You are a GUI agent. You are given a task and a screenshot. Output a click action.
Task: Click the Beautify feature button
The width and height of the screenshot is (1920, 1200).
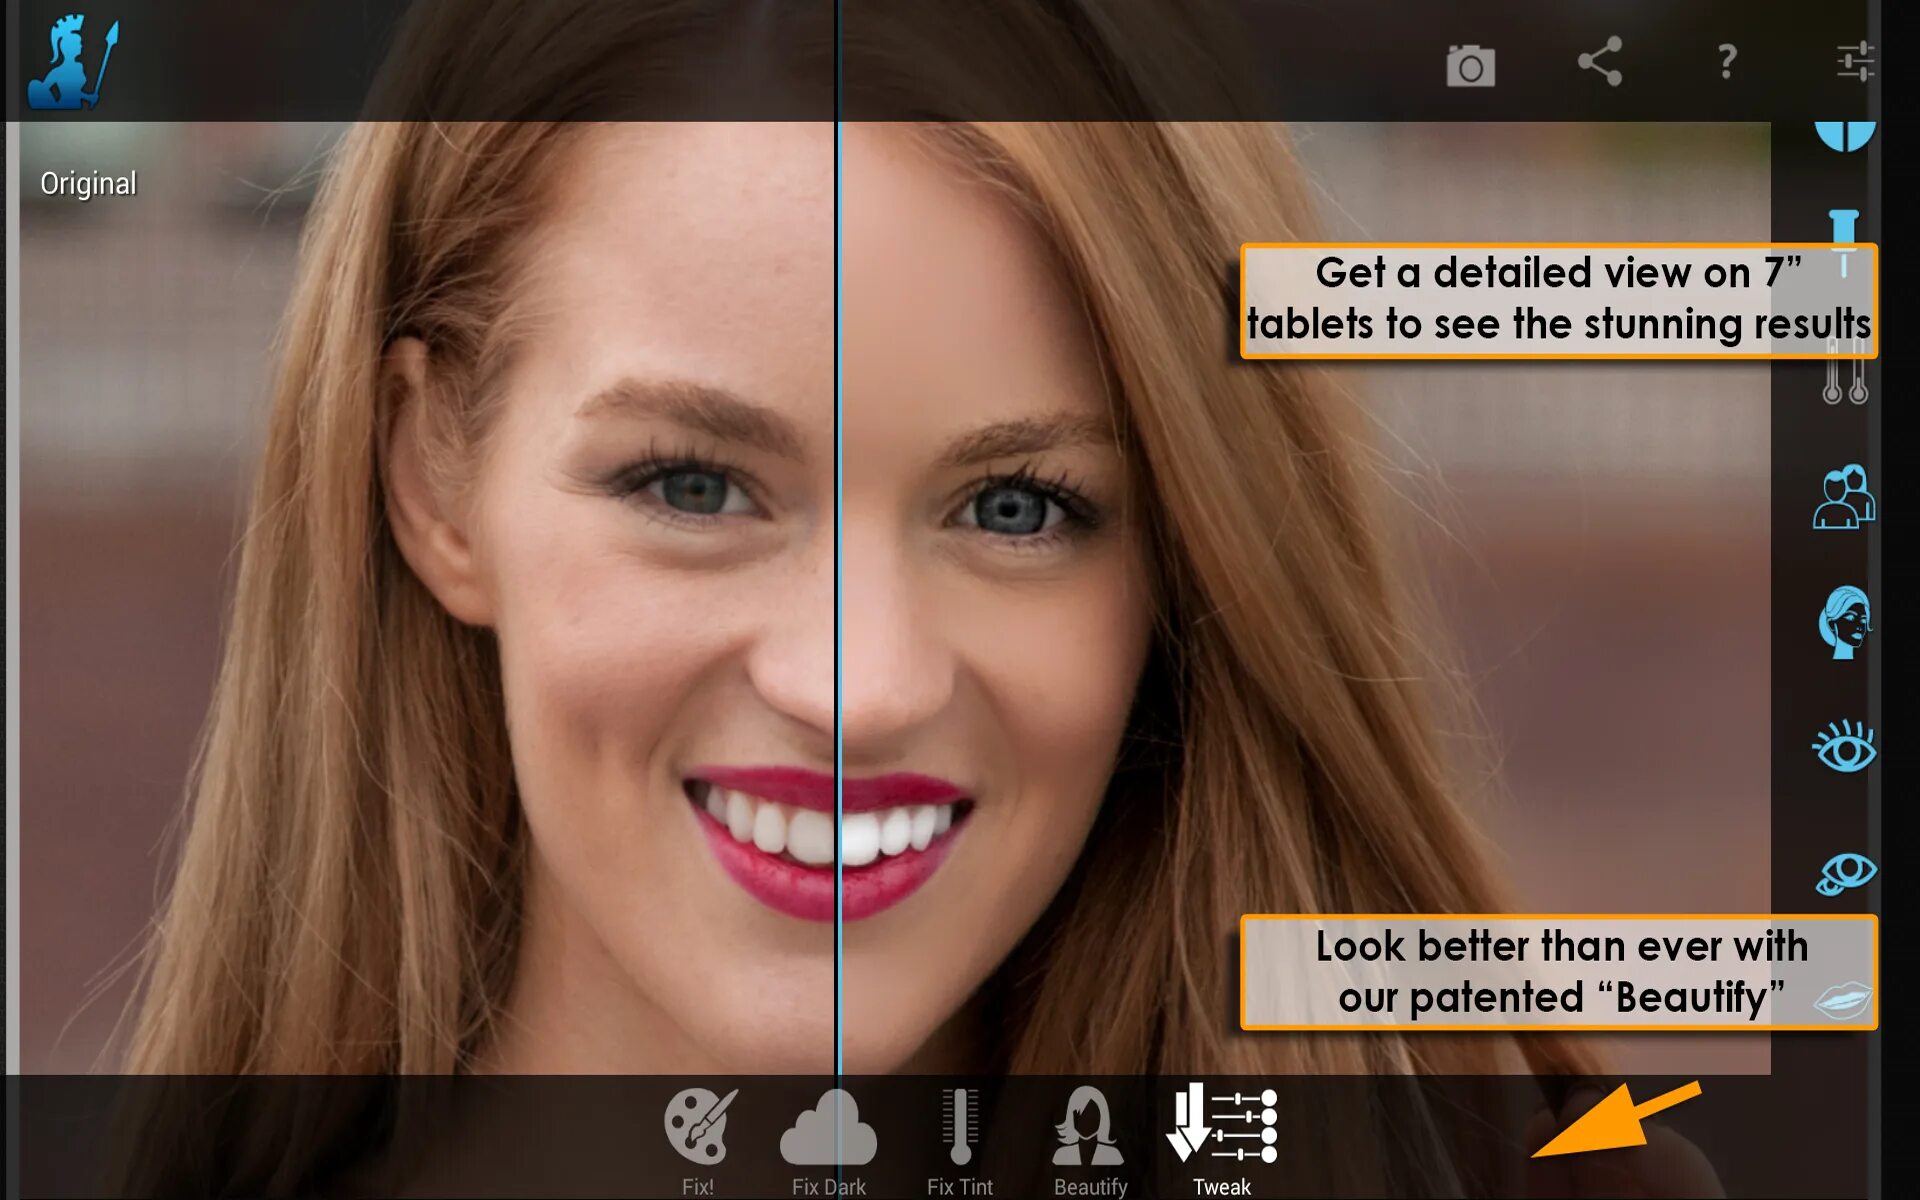1089,1134
